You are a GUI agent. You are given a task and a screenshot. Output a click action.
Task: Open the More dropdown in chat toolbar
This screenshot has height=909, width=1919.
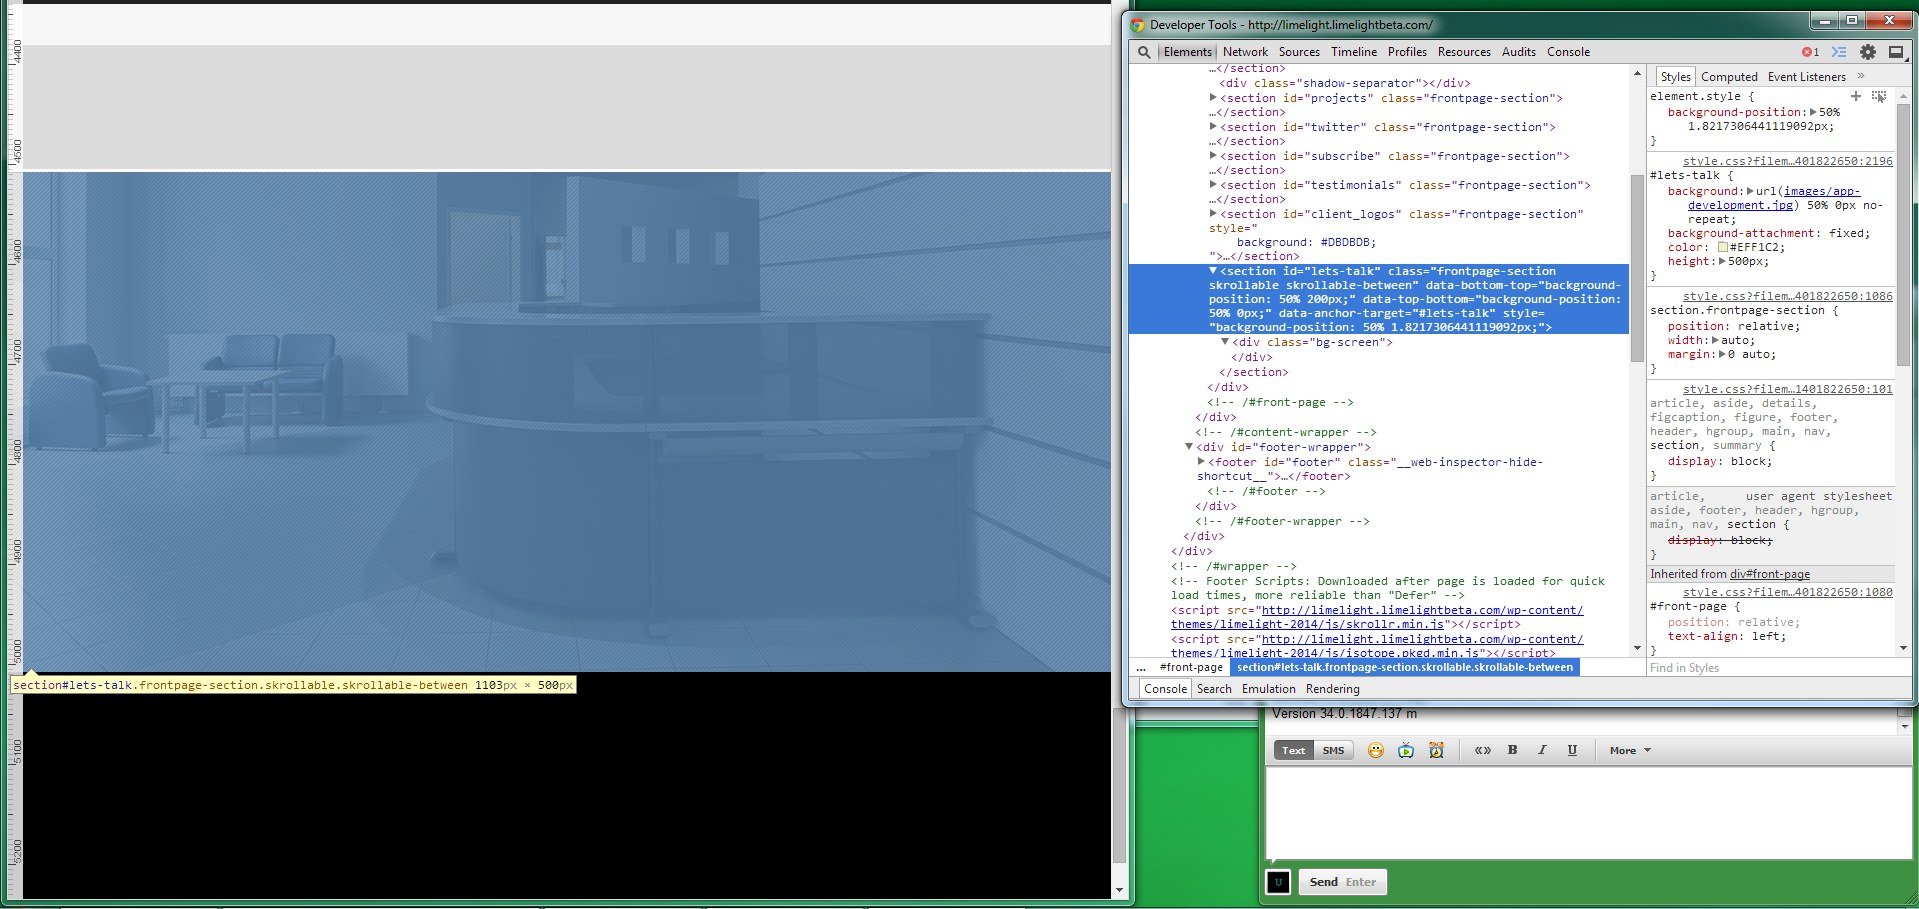(x=1630, y=750)
